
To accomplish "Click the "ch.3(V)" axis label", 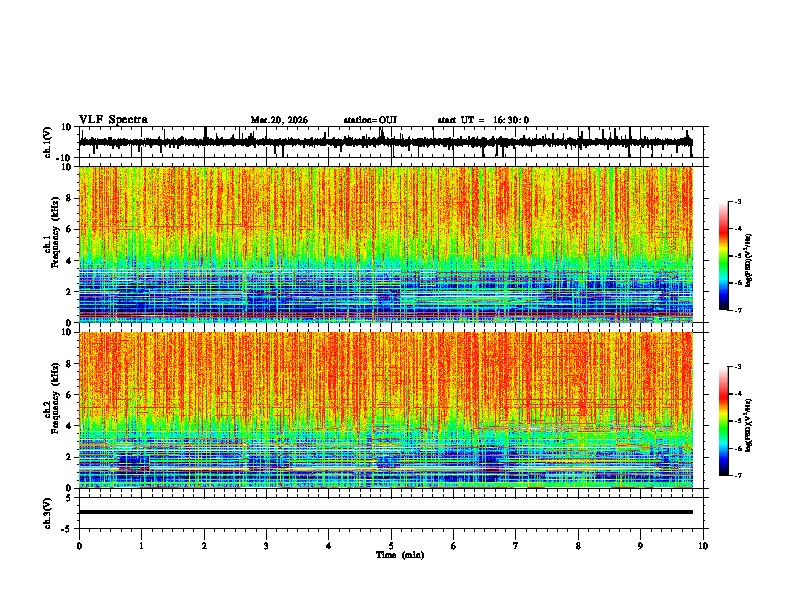I will tap(48, 514).
